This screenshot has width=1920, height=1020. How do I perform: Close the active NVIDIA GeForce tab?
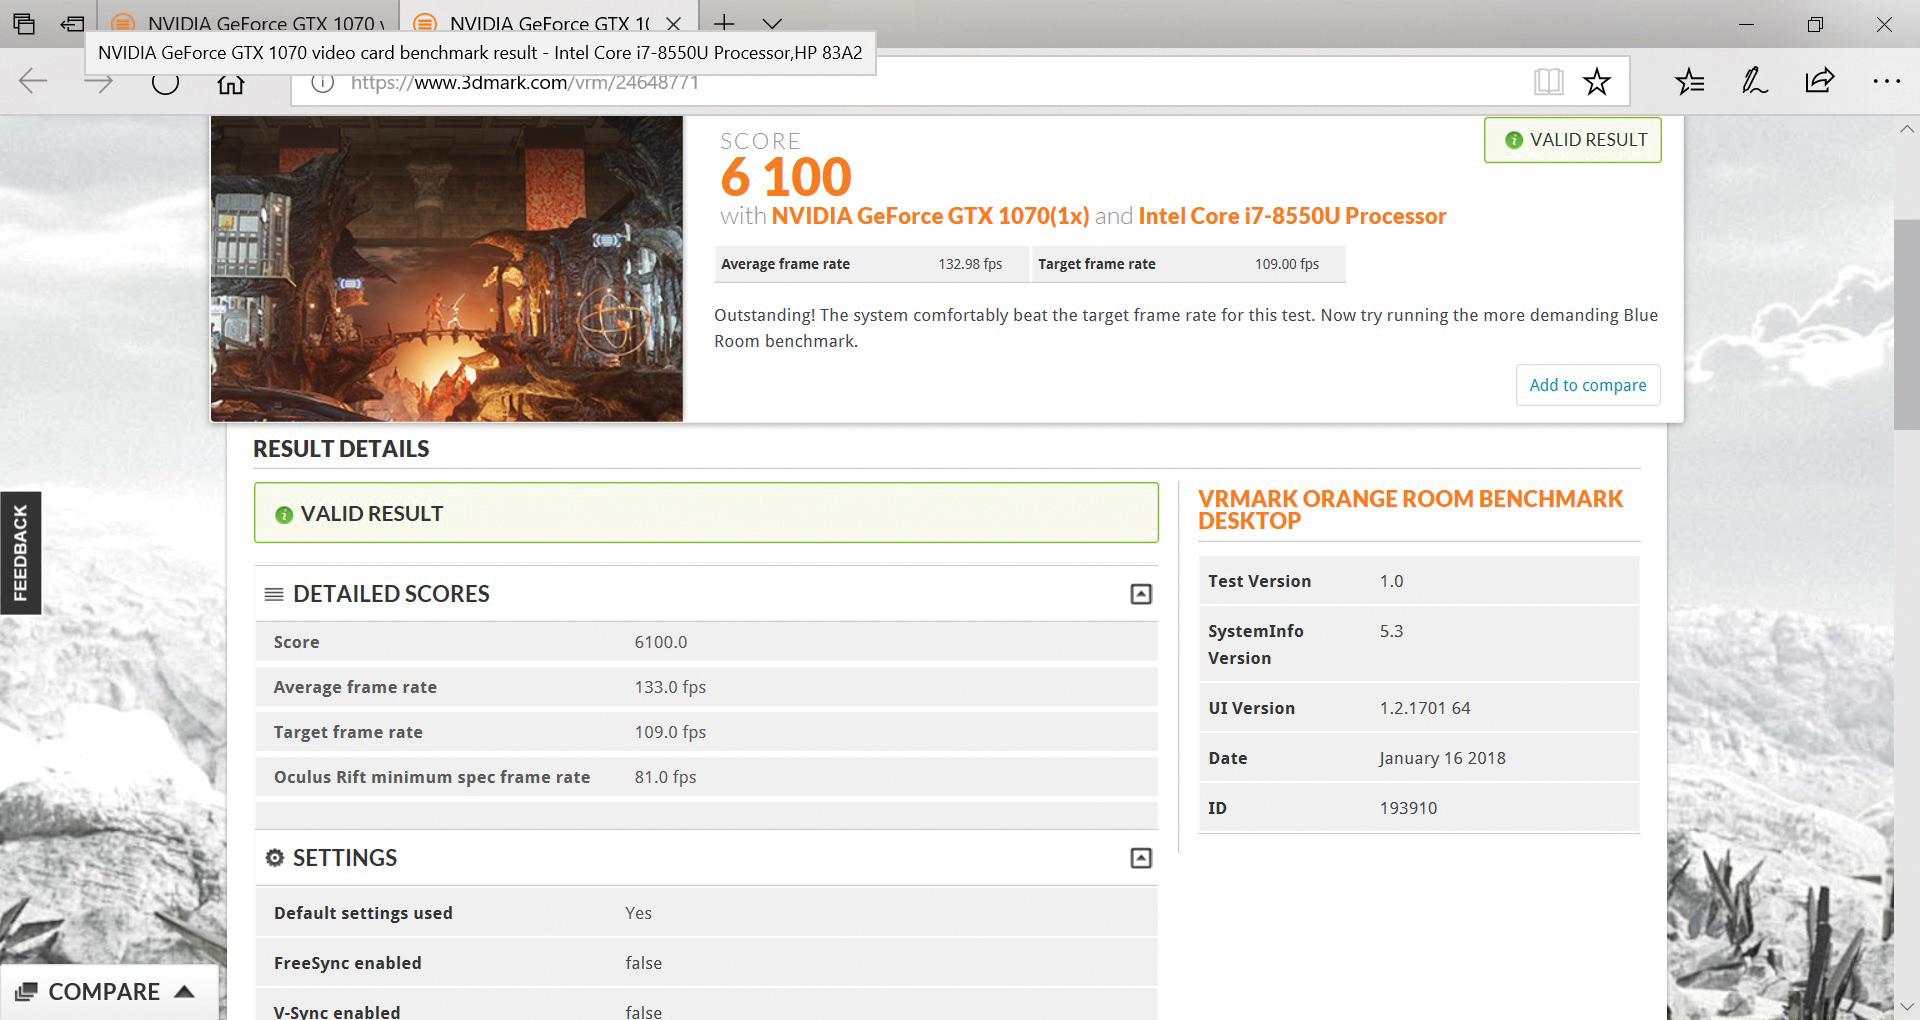(x=674, y=24)
